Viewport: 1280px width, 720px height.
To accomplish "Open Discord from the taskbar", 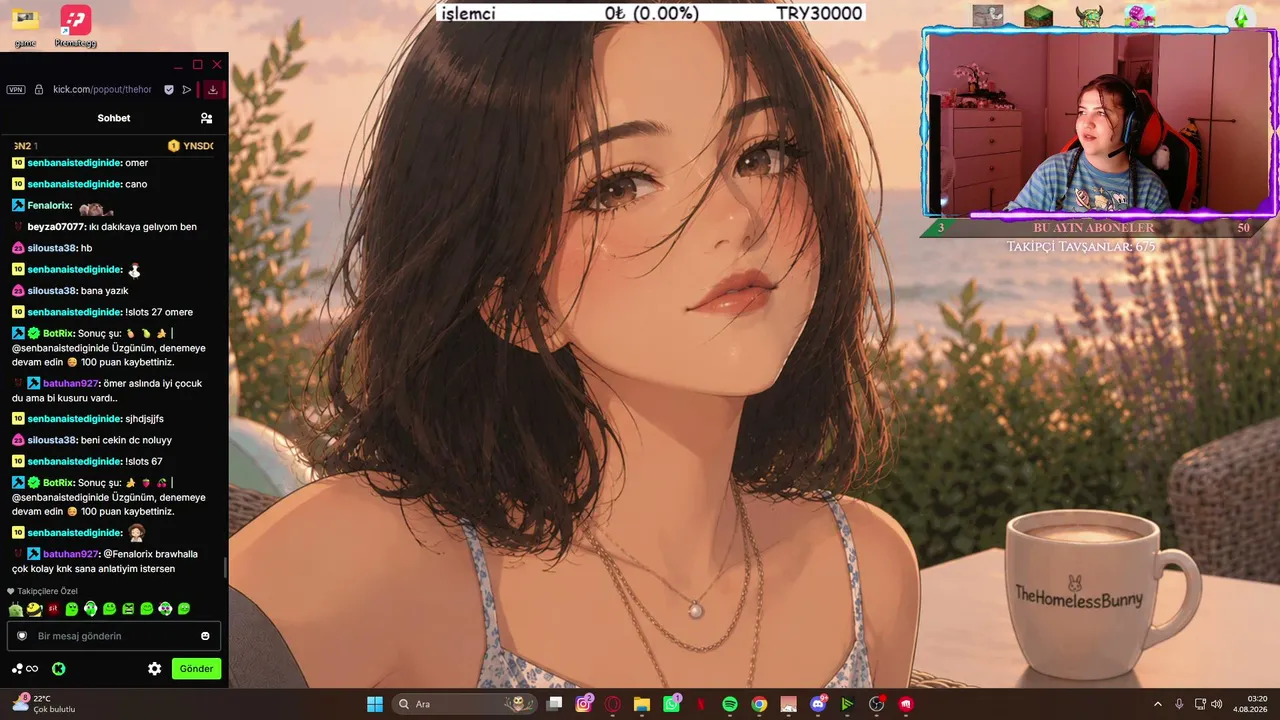I will pos(818,704).
